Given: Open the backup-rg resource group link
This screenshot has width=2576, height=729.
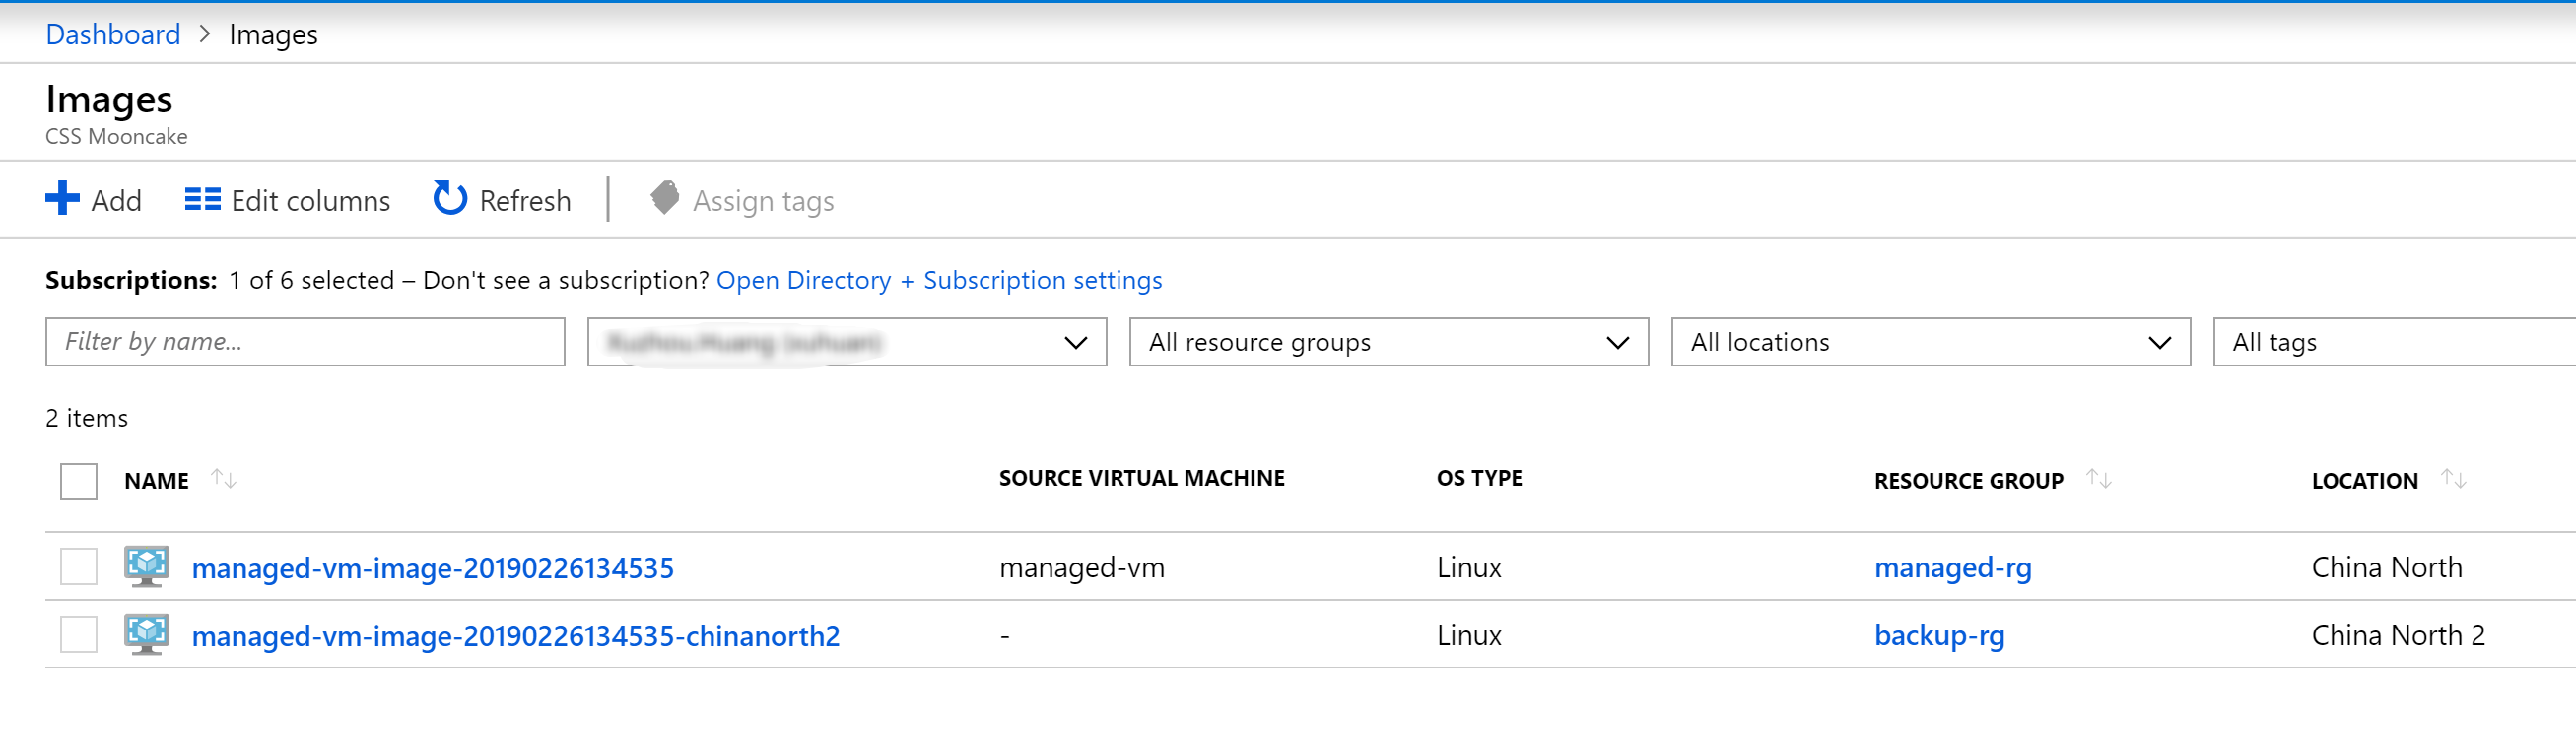Looking at the screenshot, I should (1938, 635).
